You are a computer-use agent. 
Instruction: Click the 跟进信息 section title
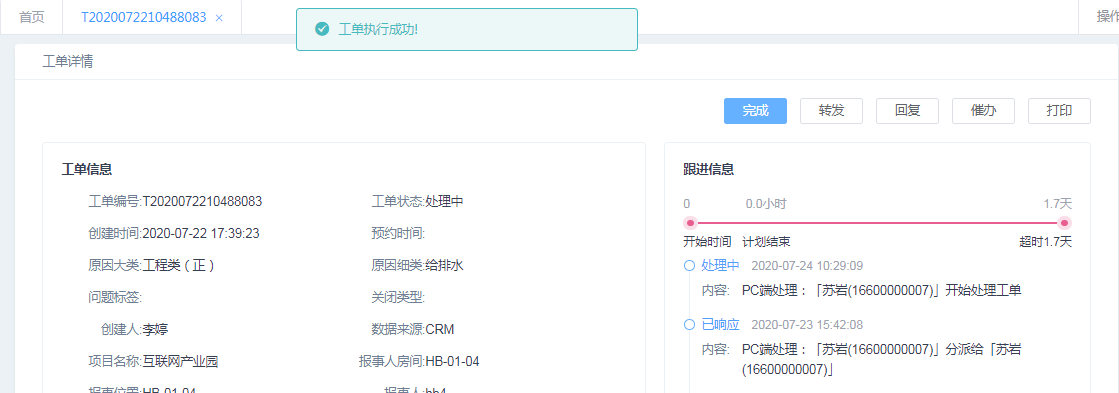click(x=709, y=170)
